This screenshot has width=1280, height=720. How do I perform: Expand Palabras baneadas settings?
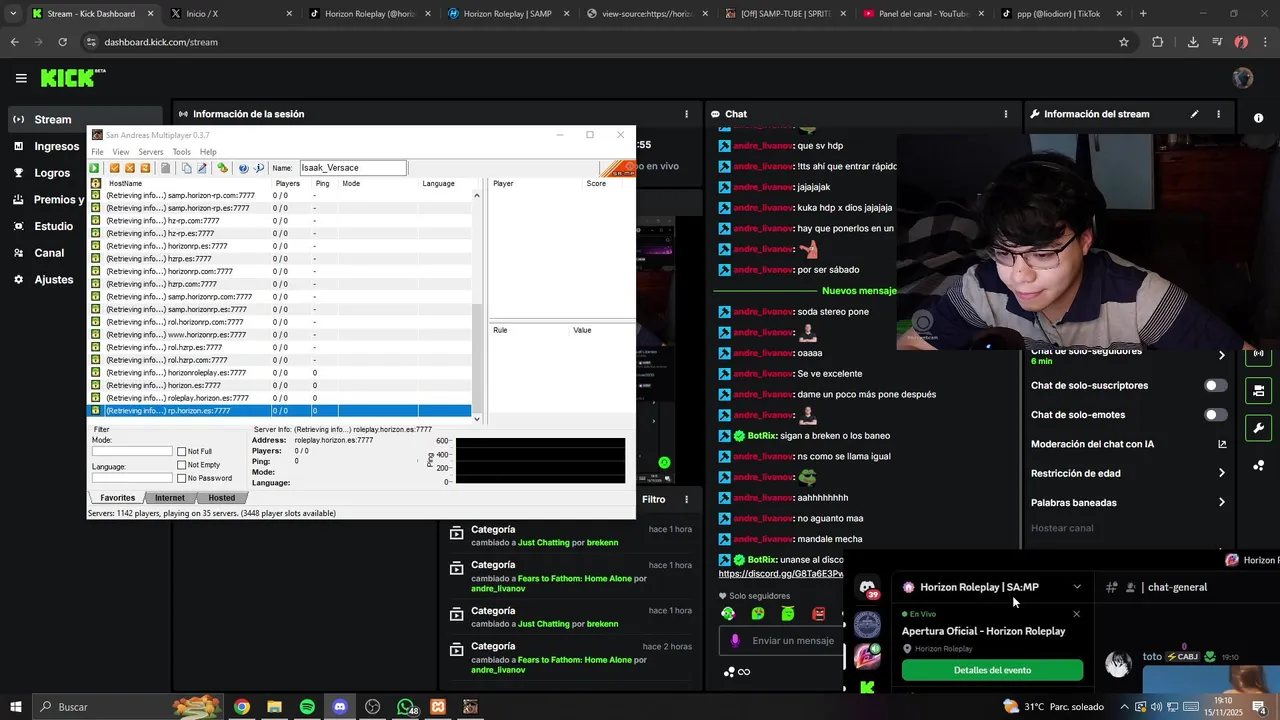pyautogui.click(x=1221, y=502)
